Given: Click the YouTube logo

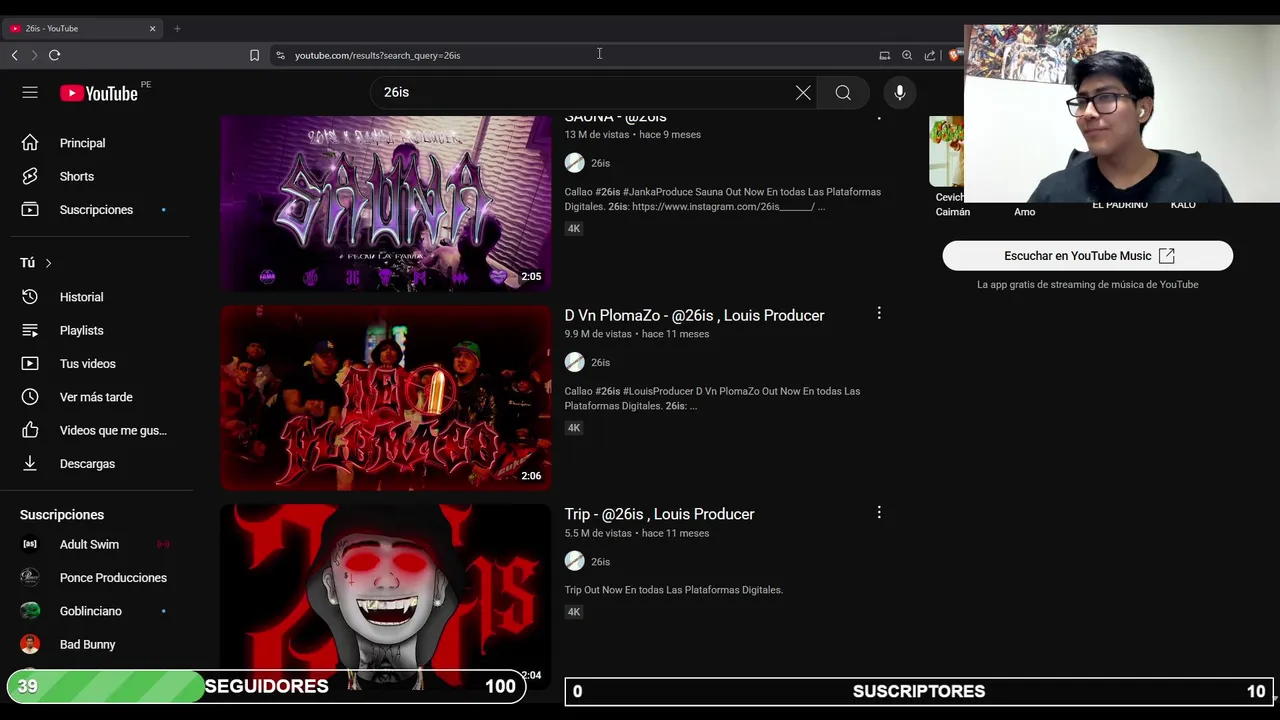Looking at the screenshot, I should pos(98,93).
